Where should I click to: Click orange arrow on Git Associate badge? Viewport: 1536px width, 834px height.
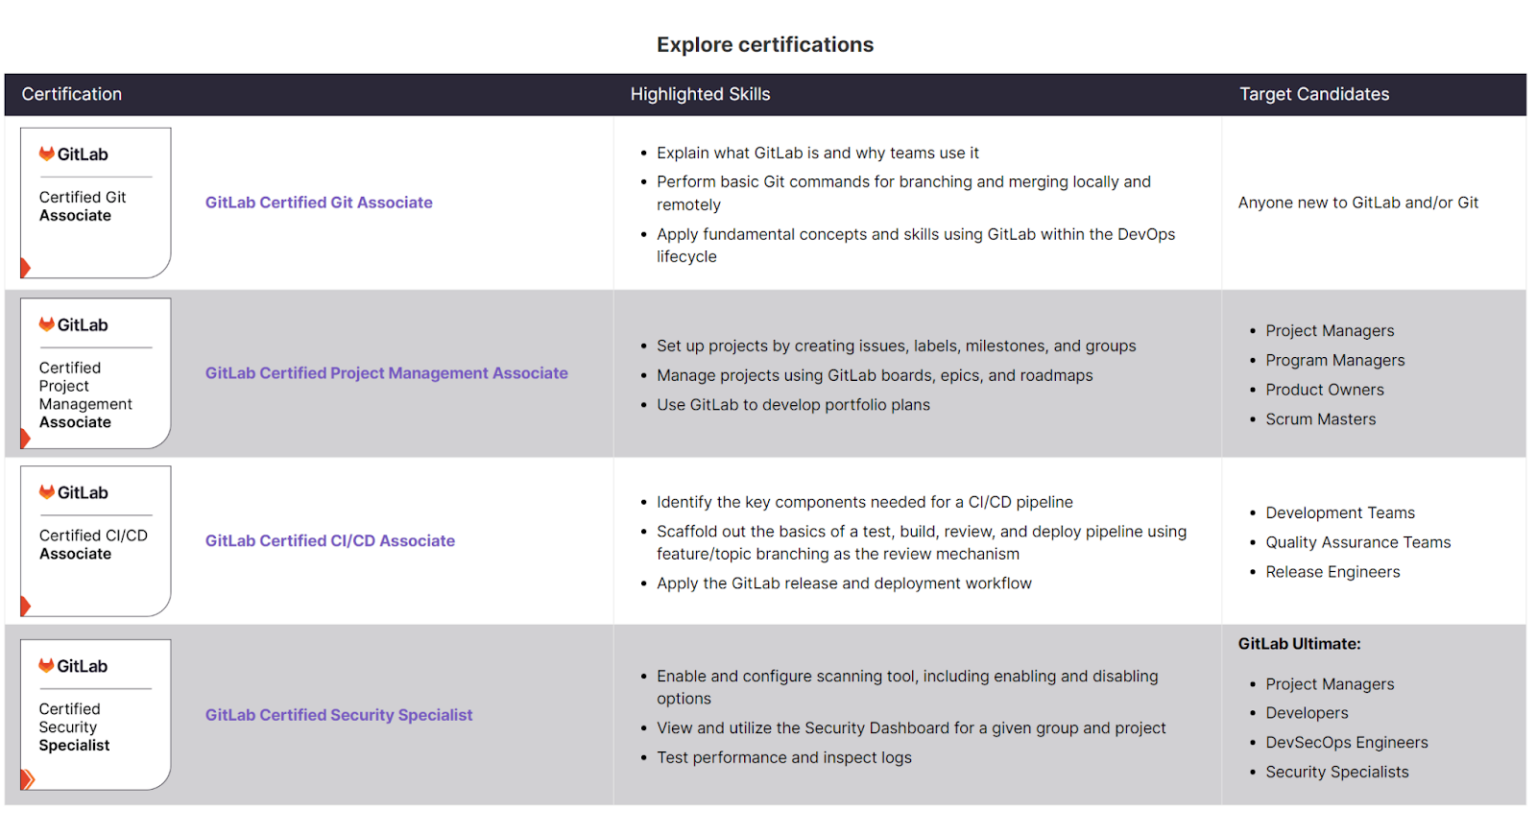26,267
